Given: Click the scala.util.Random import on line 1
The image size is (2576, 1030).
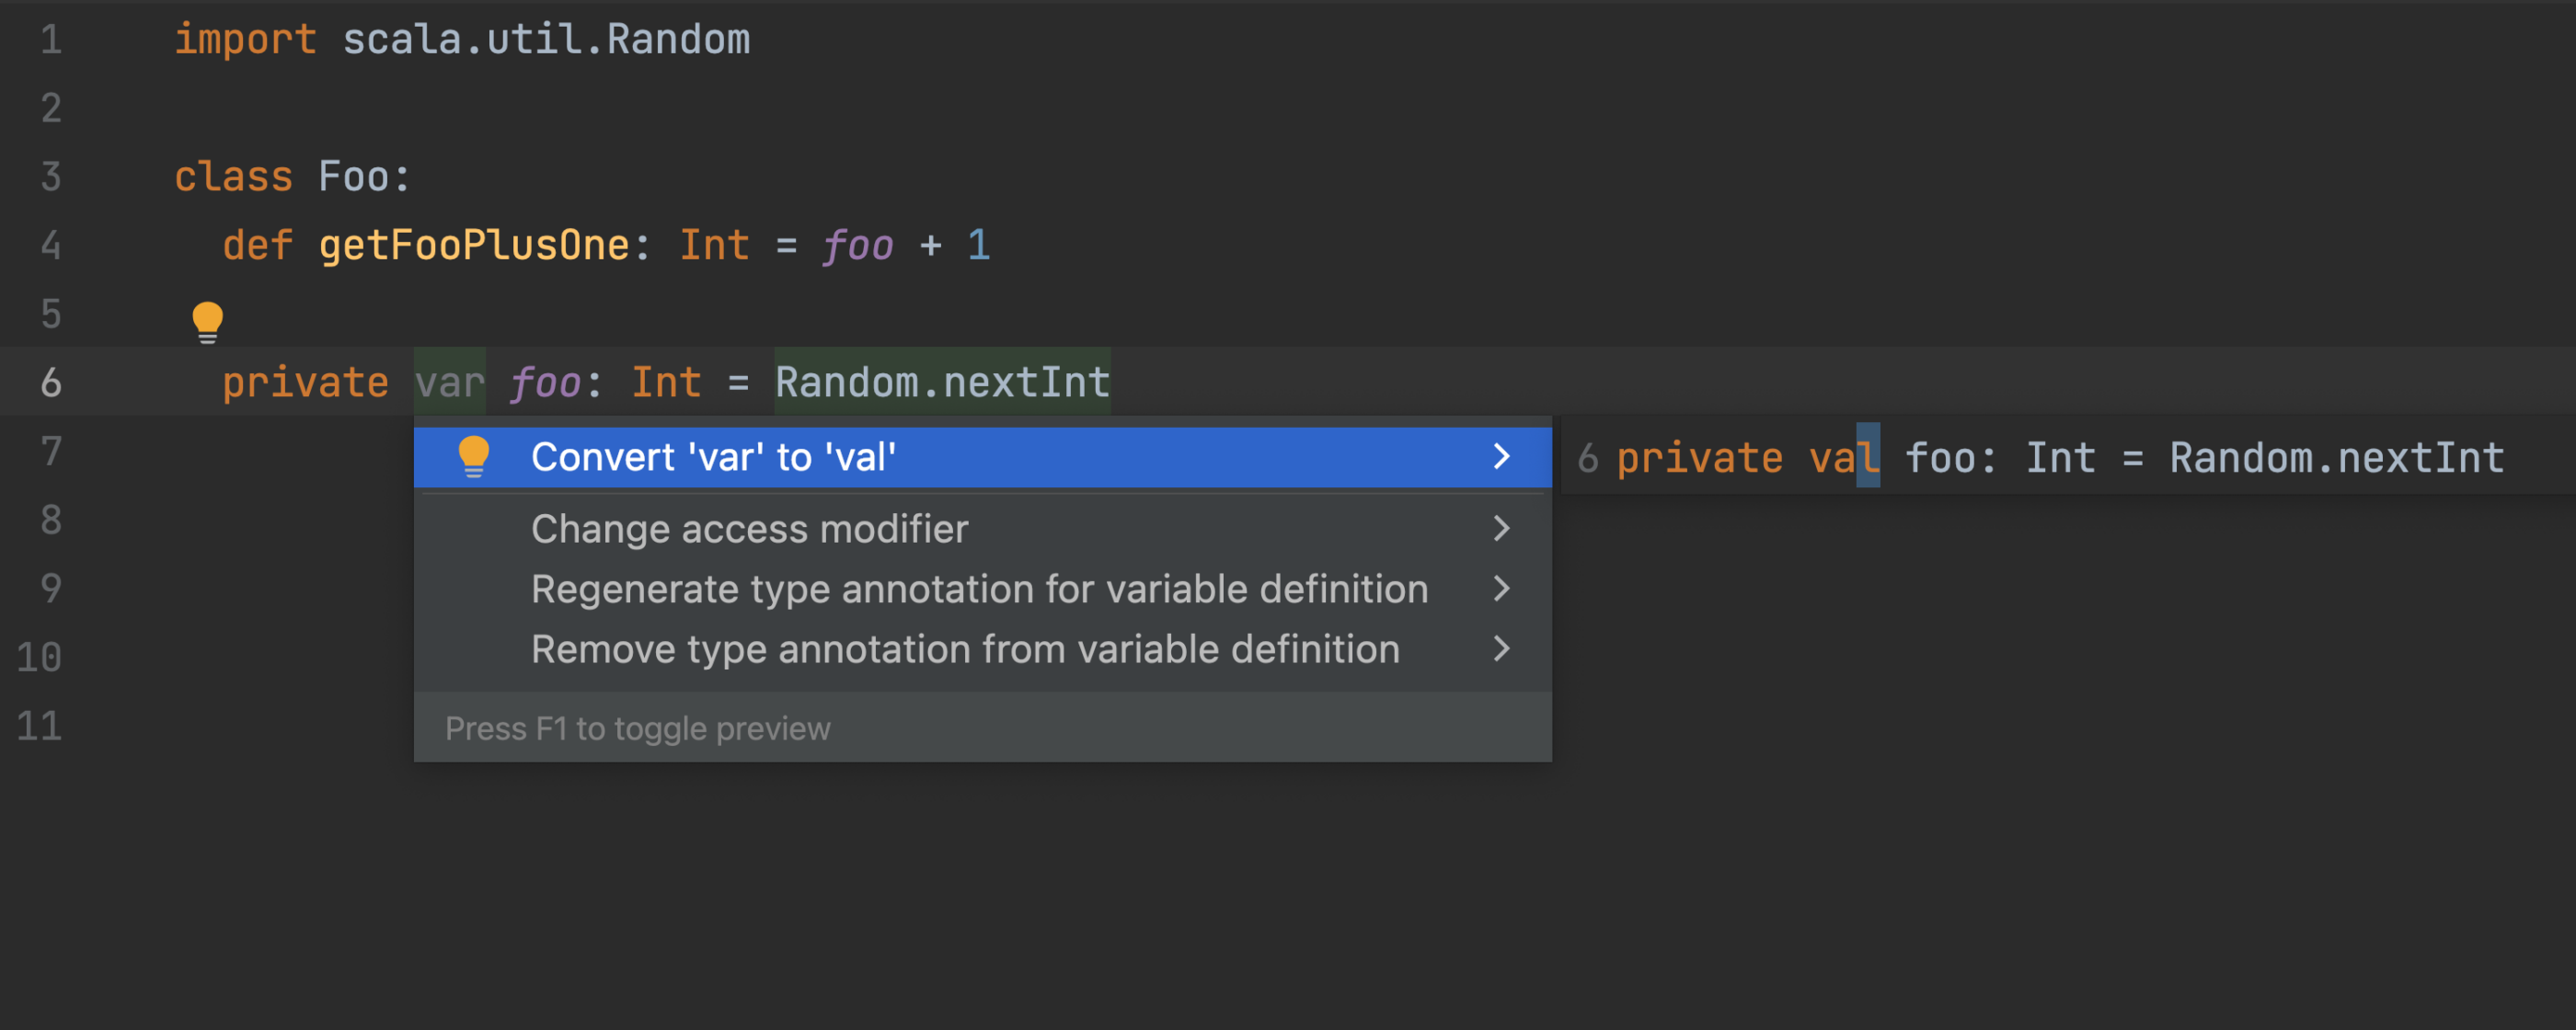Looking at the screenshot, I should 546,40.
